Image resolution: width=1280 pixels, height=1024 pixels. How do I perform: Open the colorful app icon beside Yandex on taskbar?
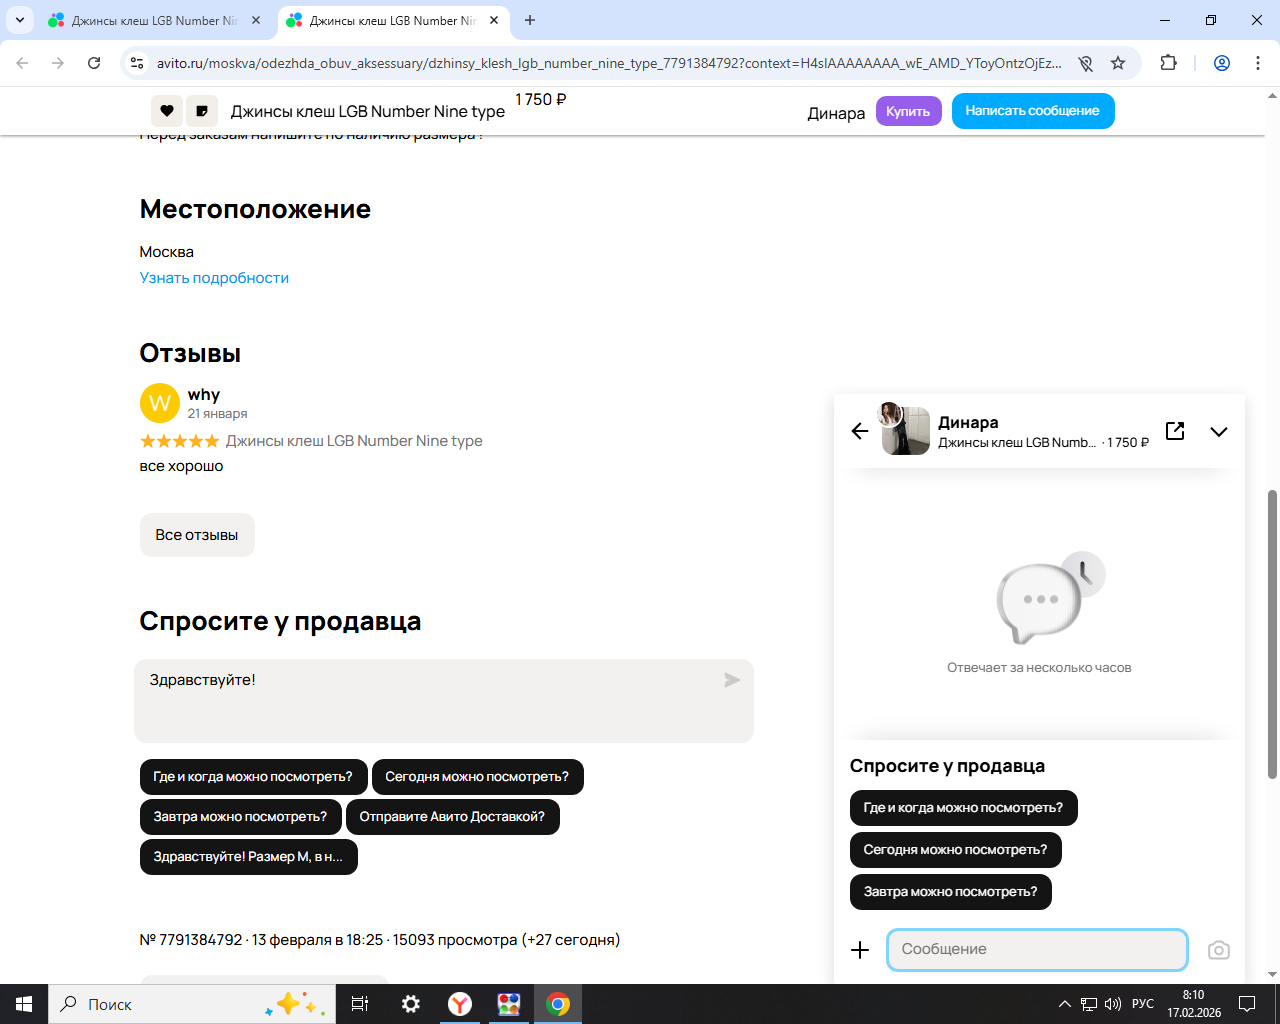click(x=509, y=1004)
